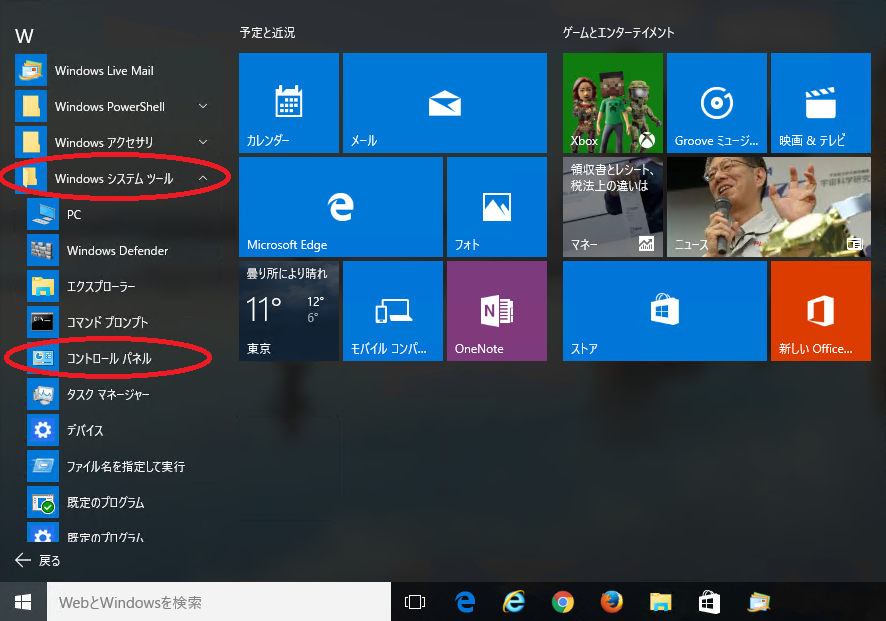Open the 映画 & テレビ tile
The image size is (886, 621).
point(820,103)
